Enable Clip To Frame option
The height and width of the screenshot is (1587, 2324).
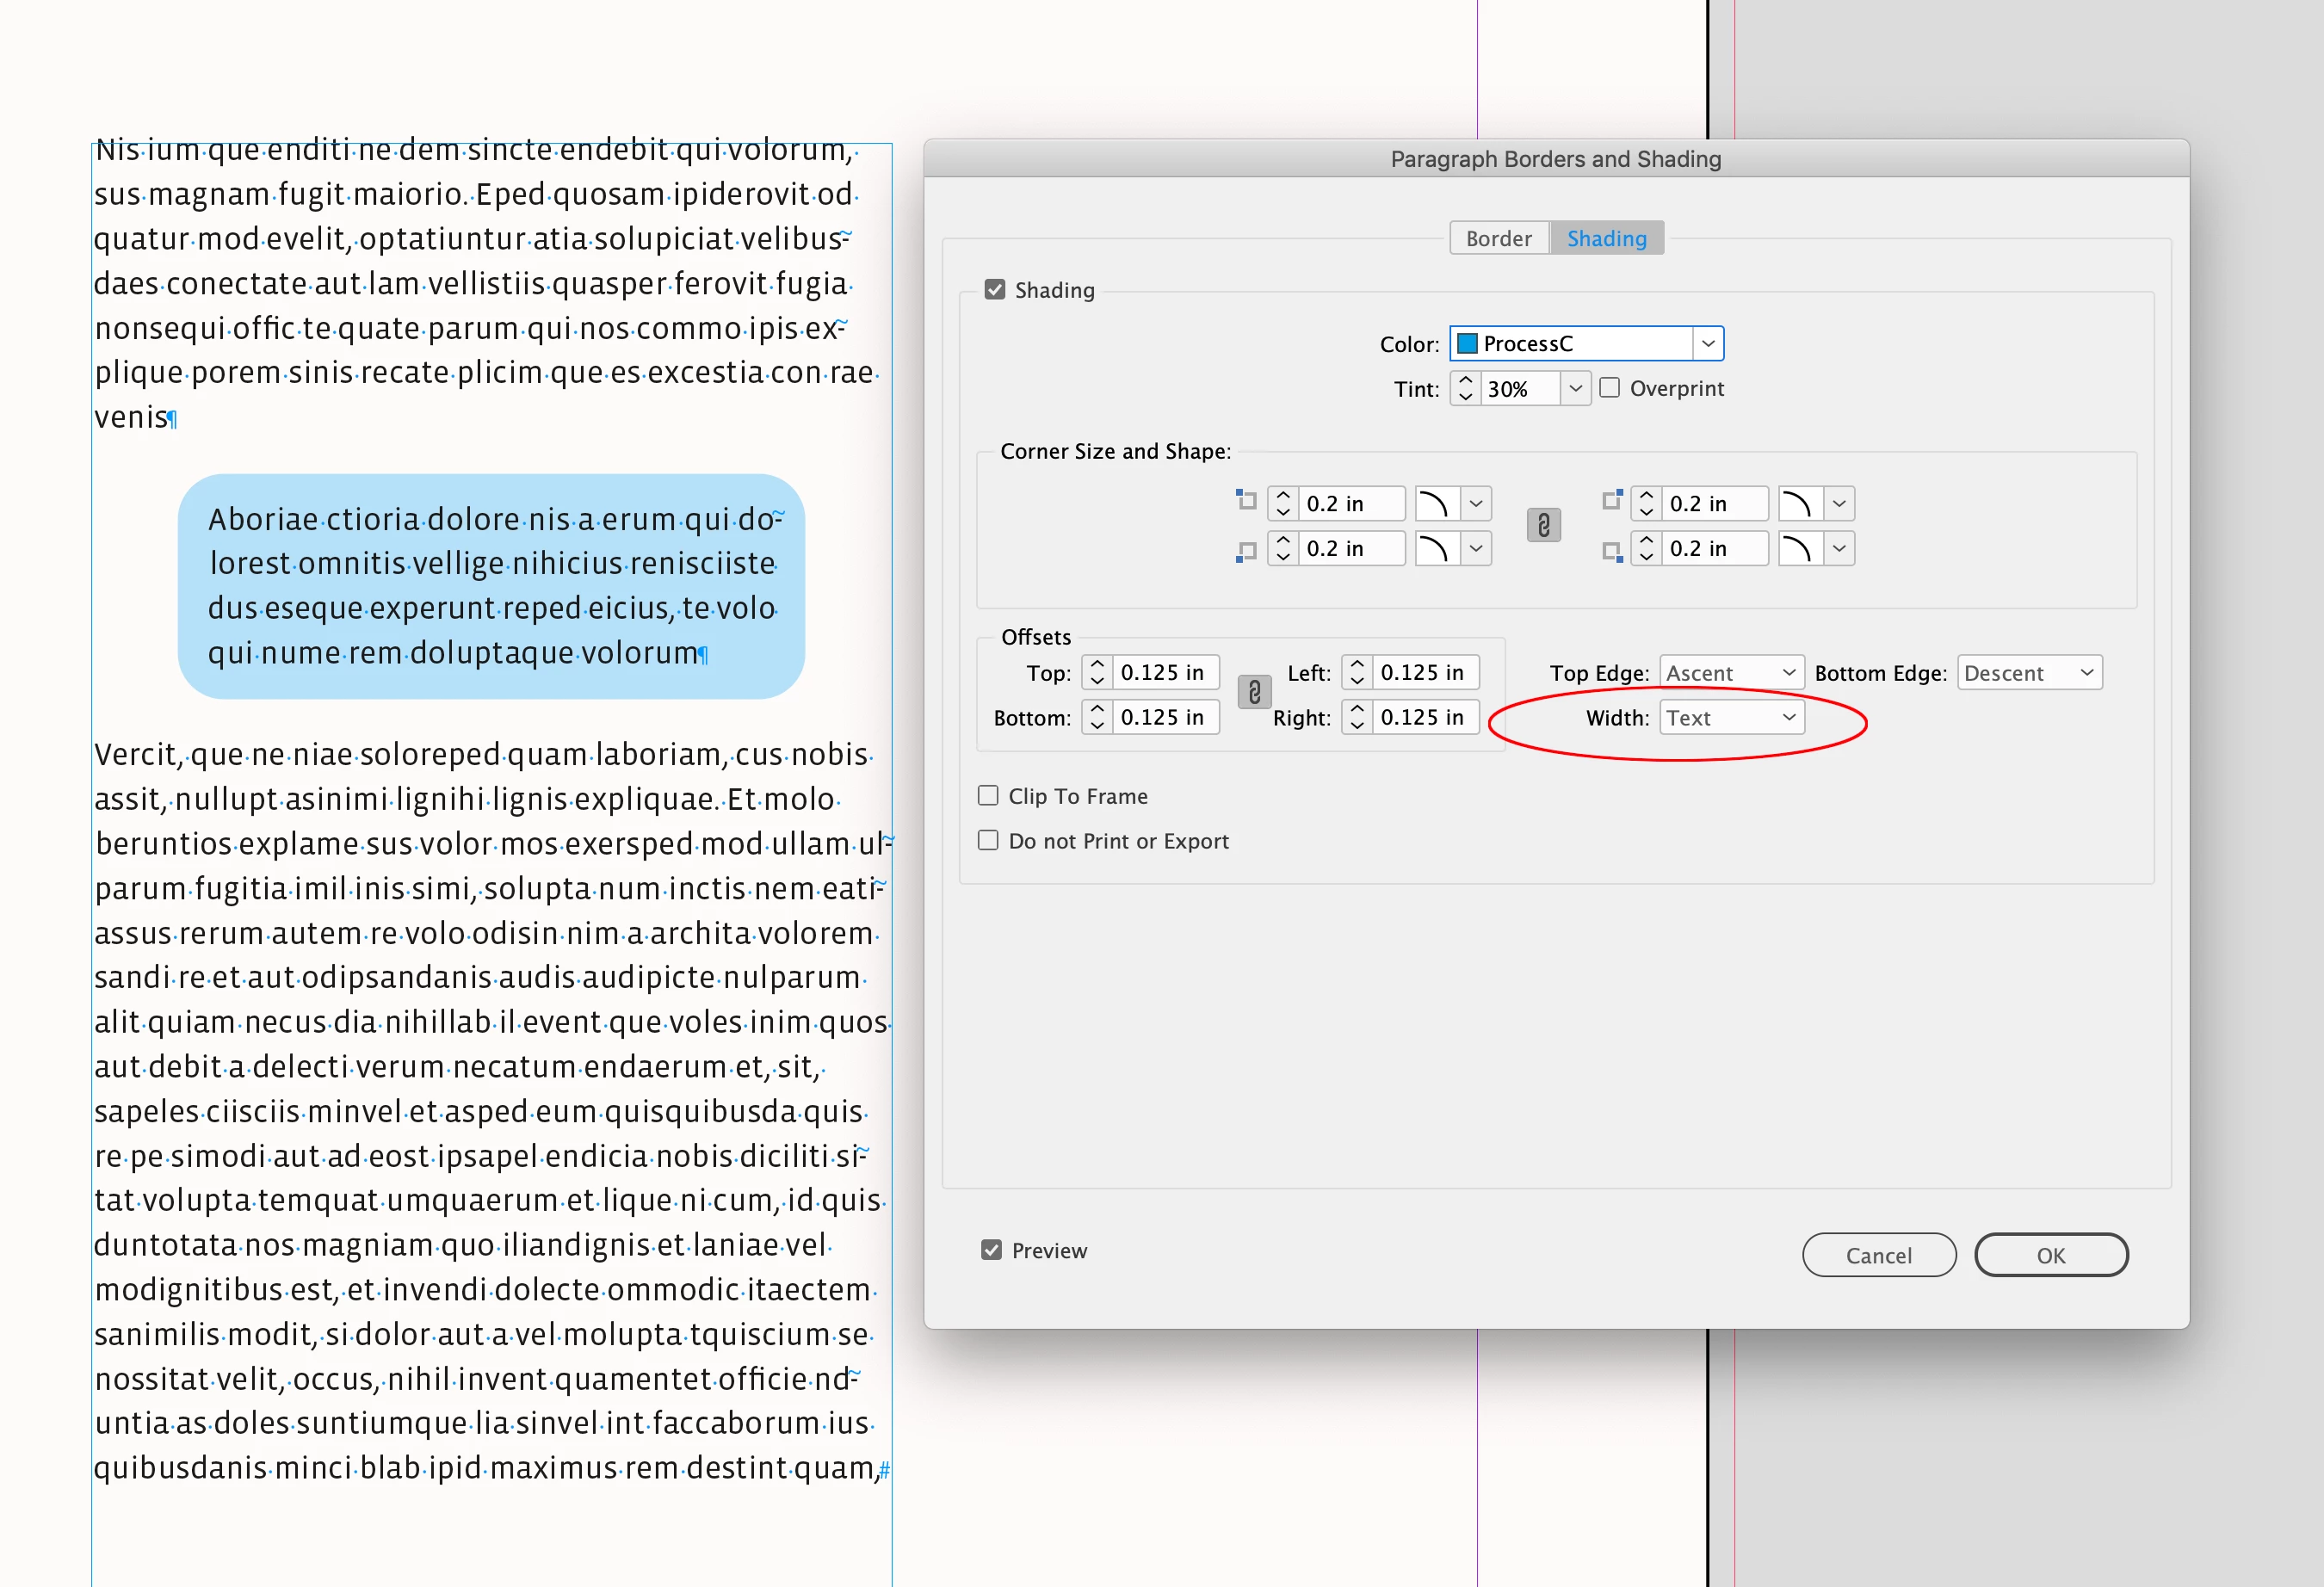tap(988, 796)
